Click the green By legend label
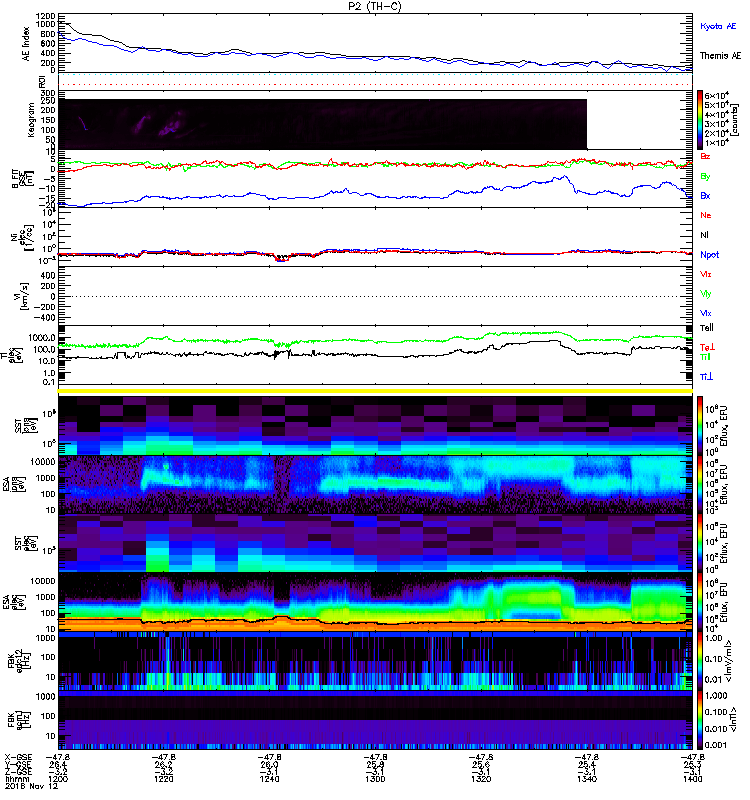 [705, 177]
